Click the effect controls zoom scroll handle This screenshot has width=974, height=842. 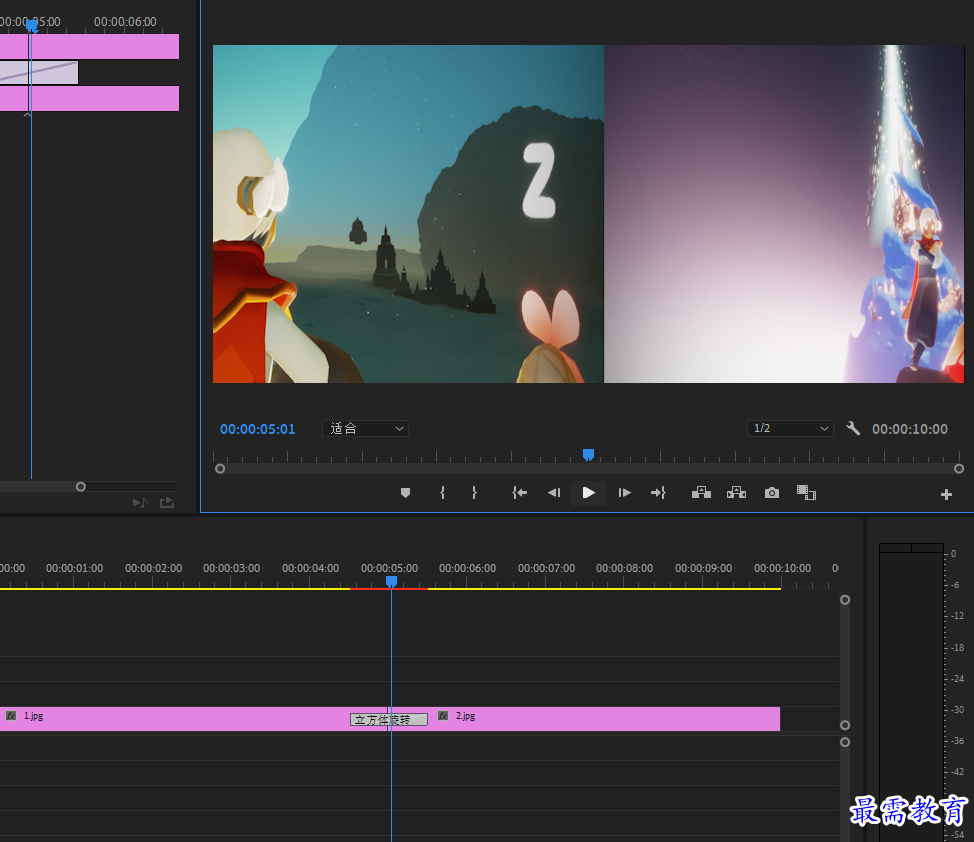point(81,487)
